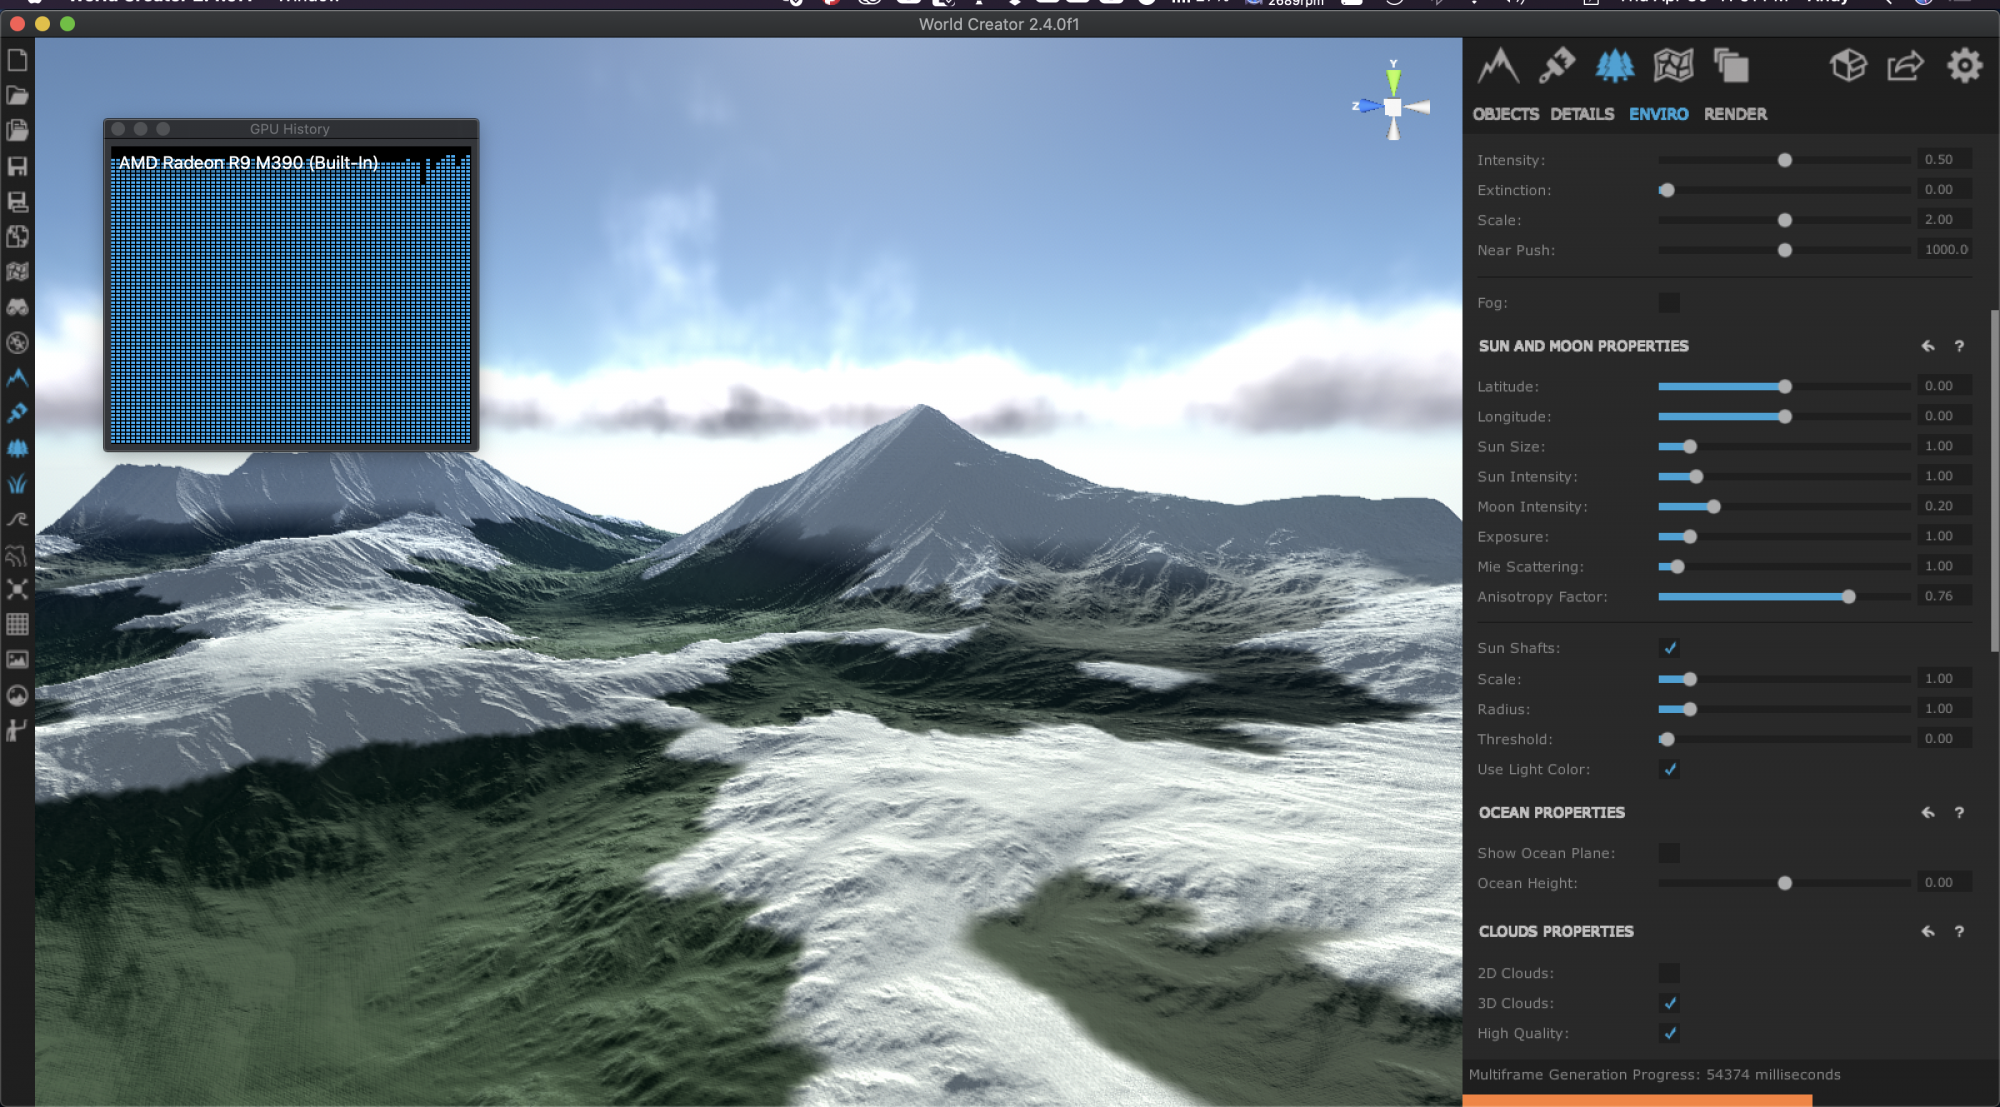Select the terrain mountain icon in top toolbar
This screenshot has height=1107, width=2000.
tap(1498, 66)
